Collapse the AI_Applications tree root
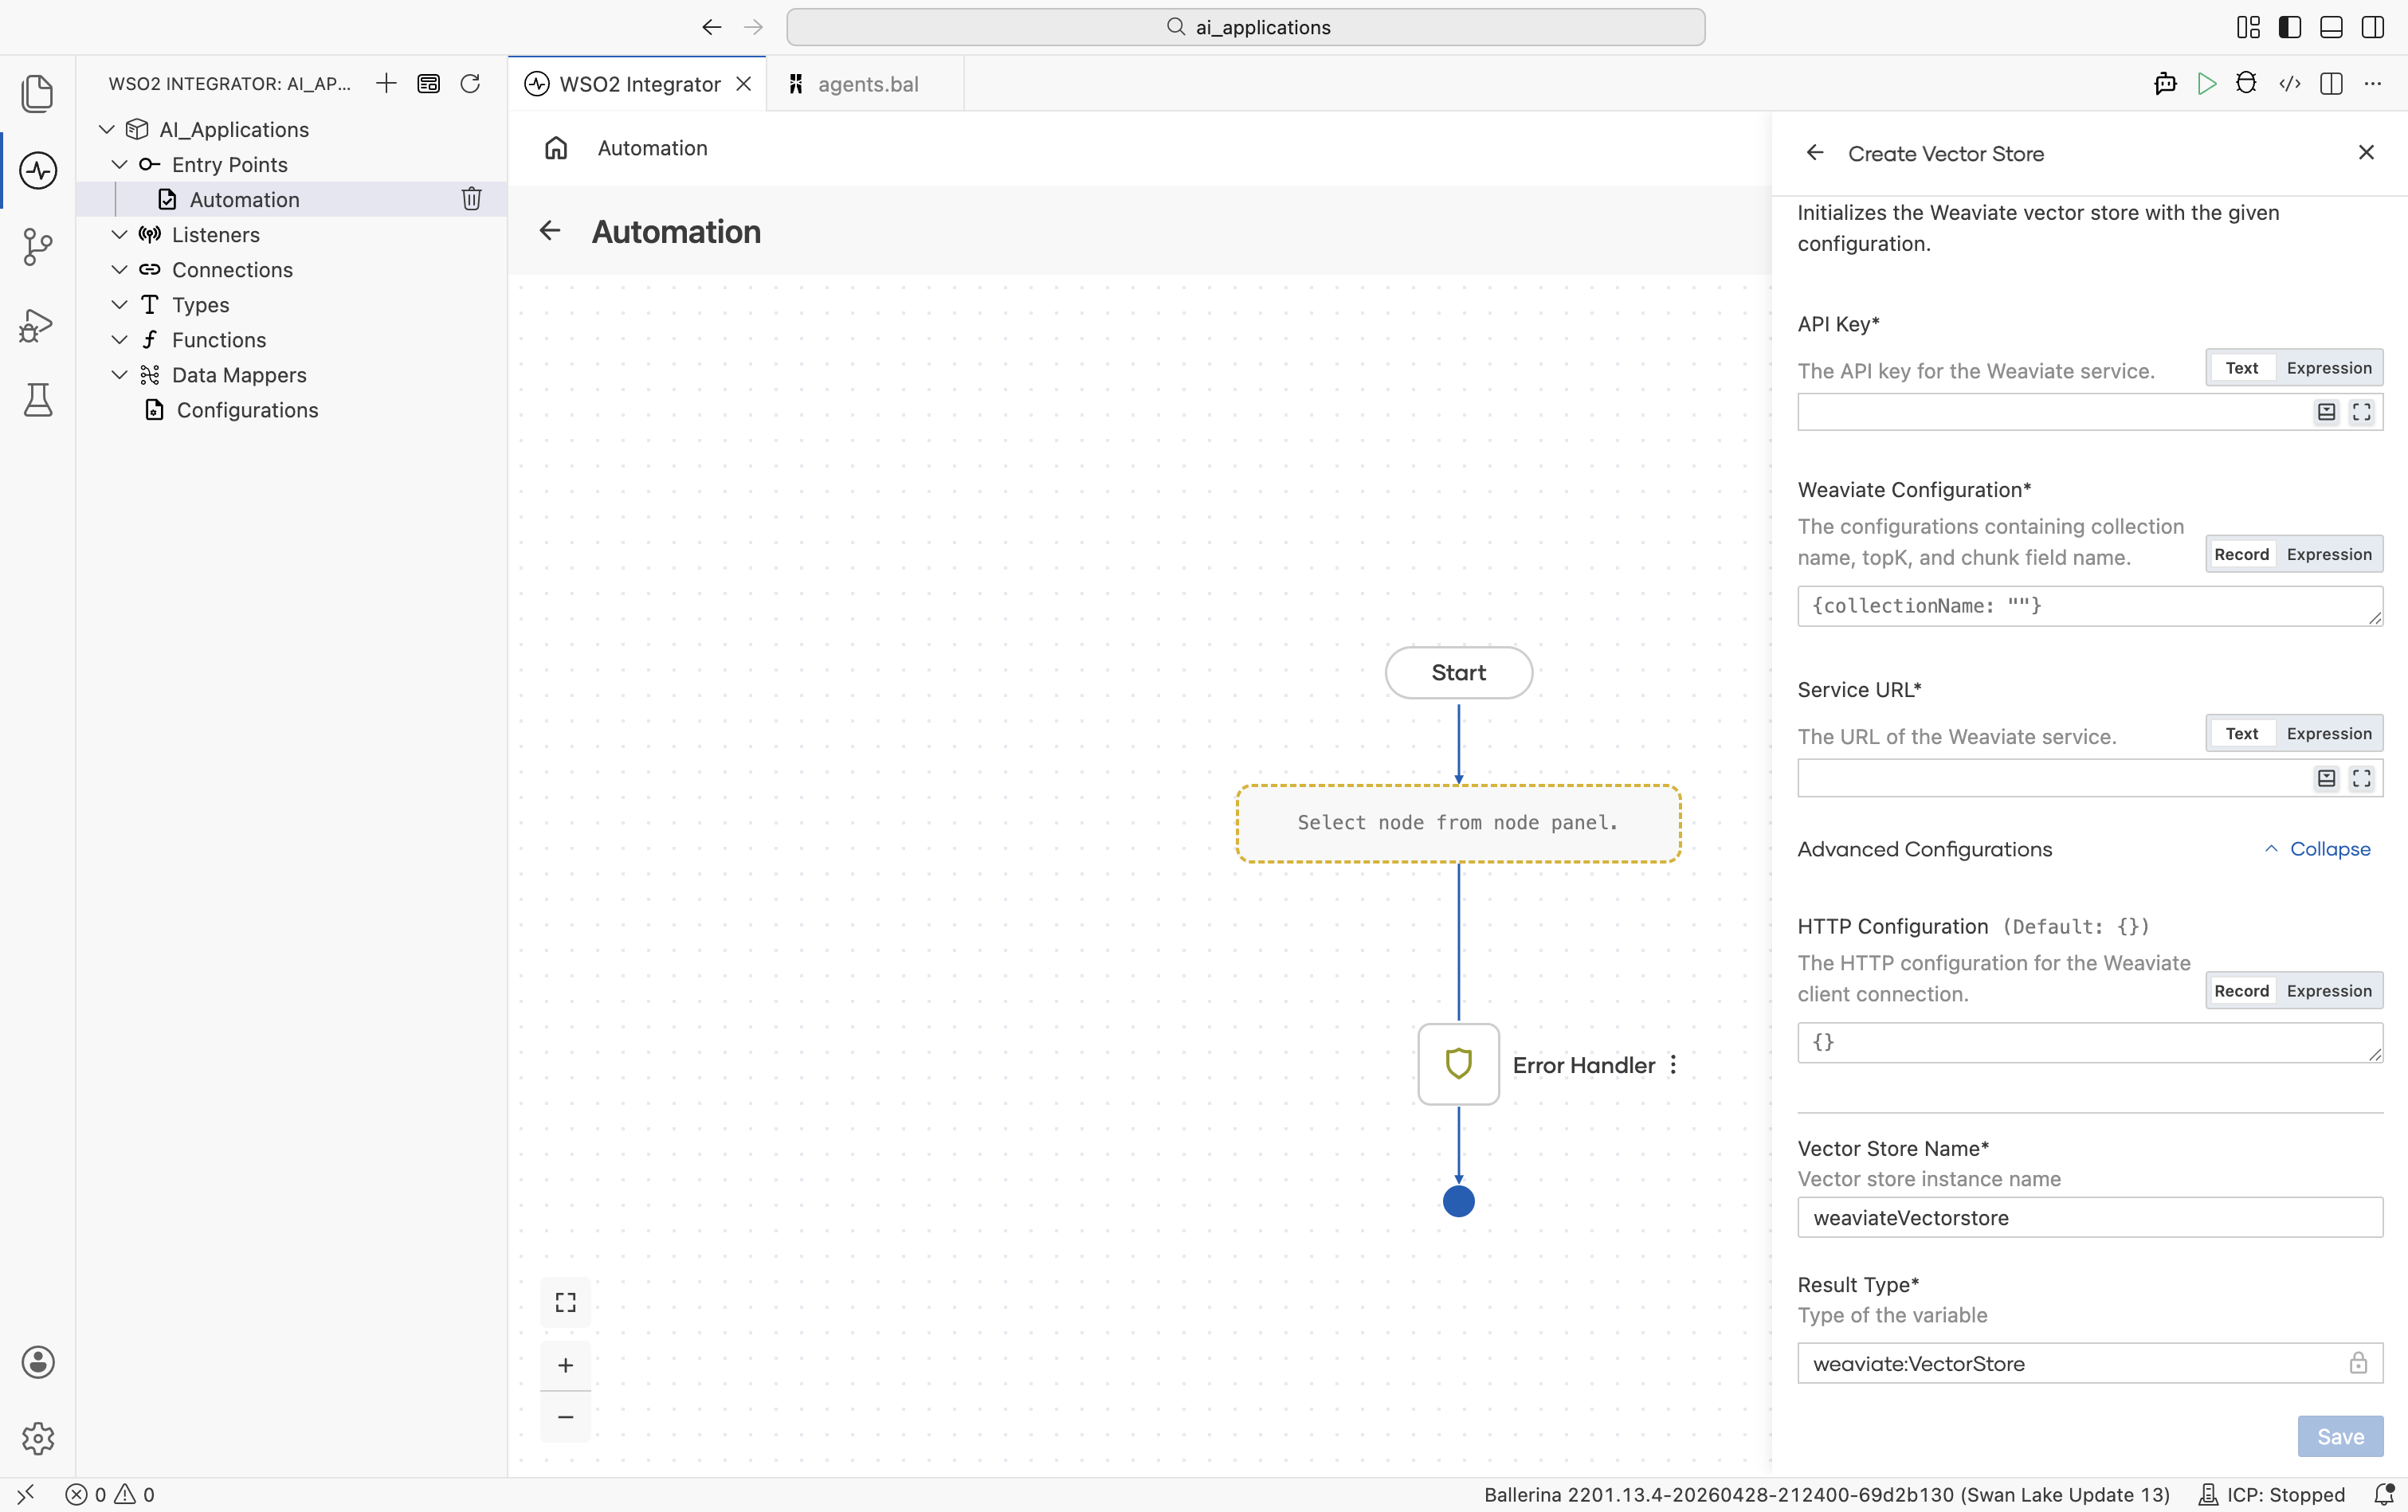 (x=107, y=129)
